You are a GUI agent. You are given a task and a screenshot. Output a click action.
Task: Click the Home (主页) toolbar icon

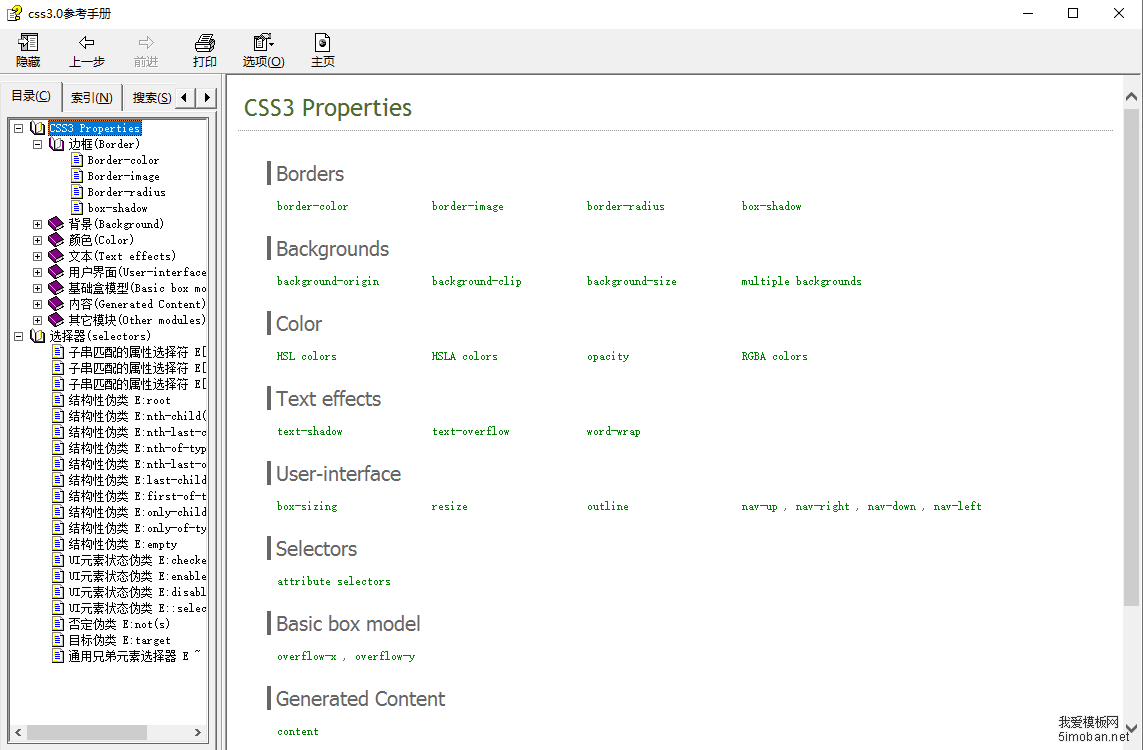[x=322, y=43]
